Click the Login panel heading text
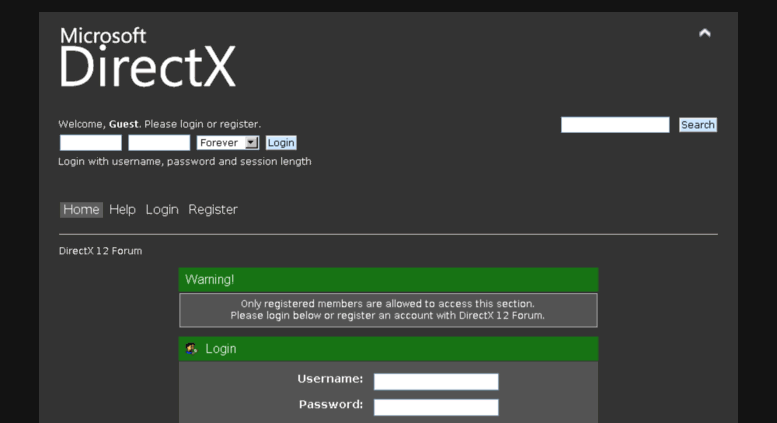 (x=221, y=349)
